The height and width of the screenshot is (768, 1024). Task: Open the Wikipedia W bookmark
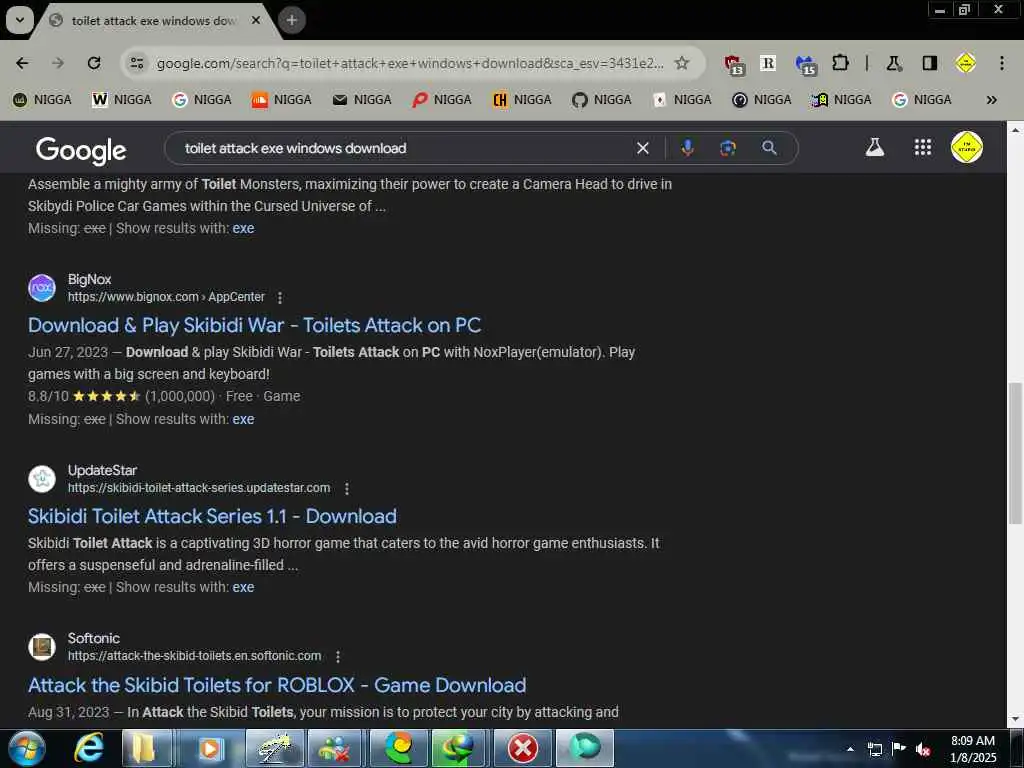pos(122,99)
